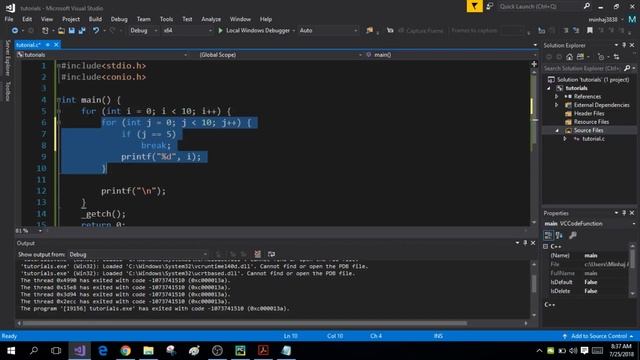
Task: Click the search magnifier in Solution Explorer
Action: tap(627, 68)
